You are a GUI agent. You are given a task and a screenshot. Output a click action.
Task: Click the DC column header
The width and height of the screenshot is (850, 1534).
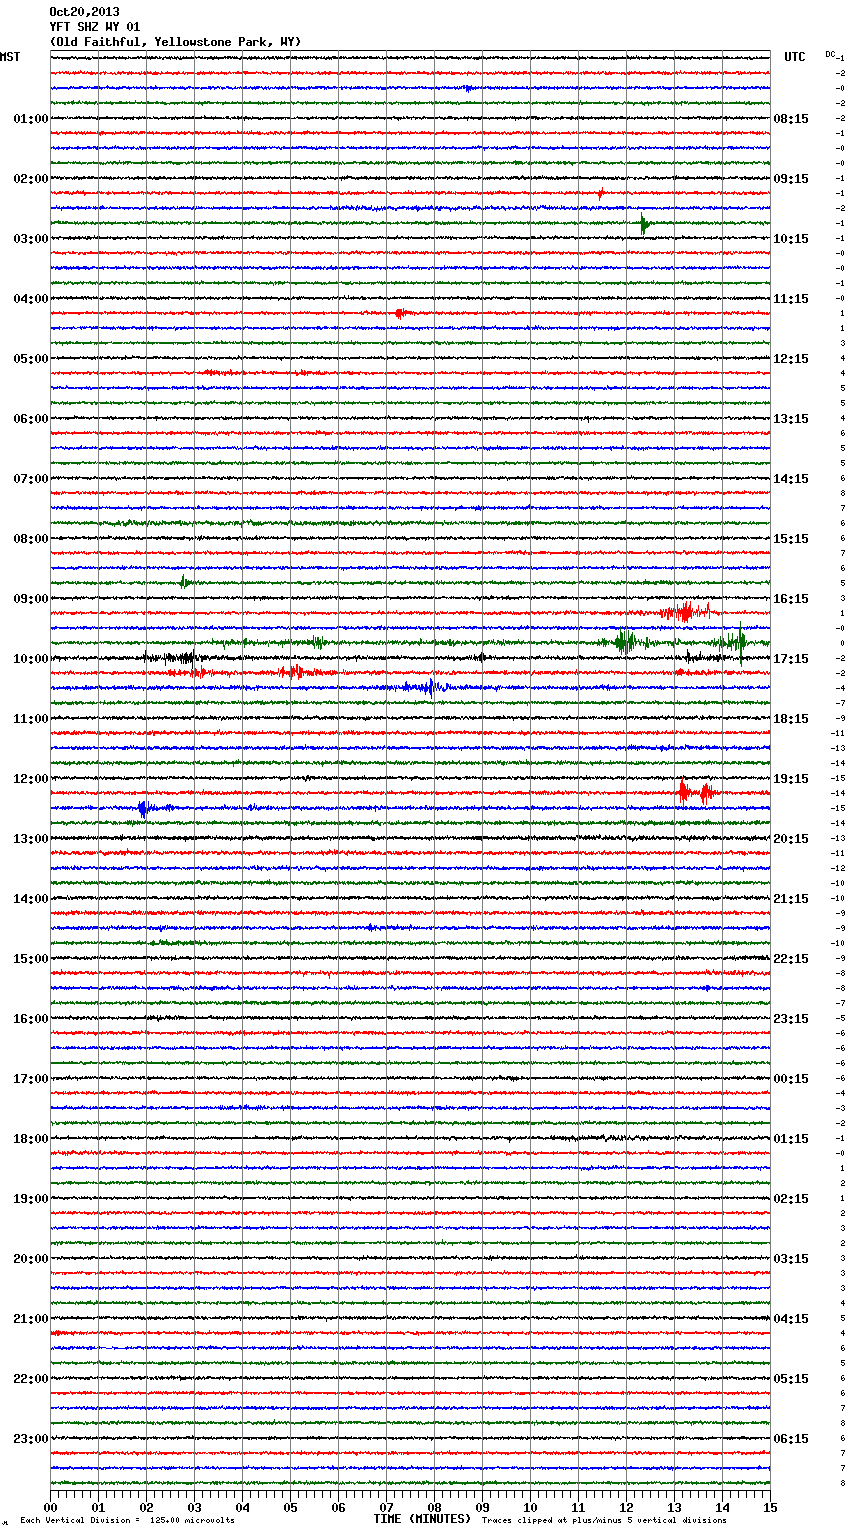pos(830,54)
